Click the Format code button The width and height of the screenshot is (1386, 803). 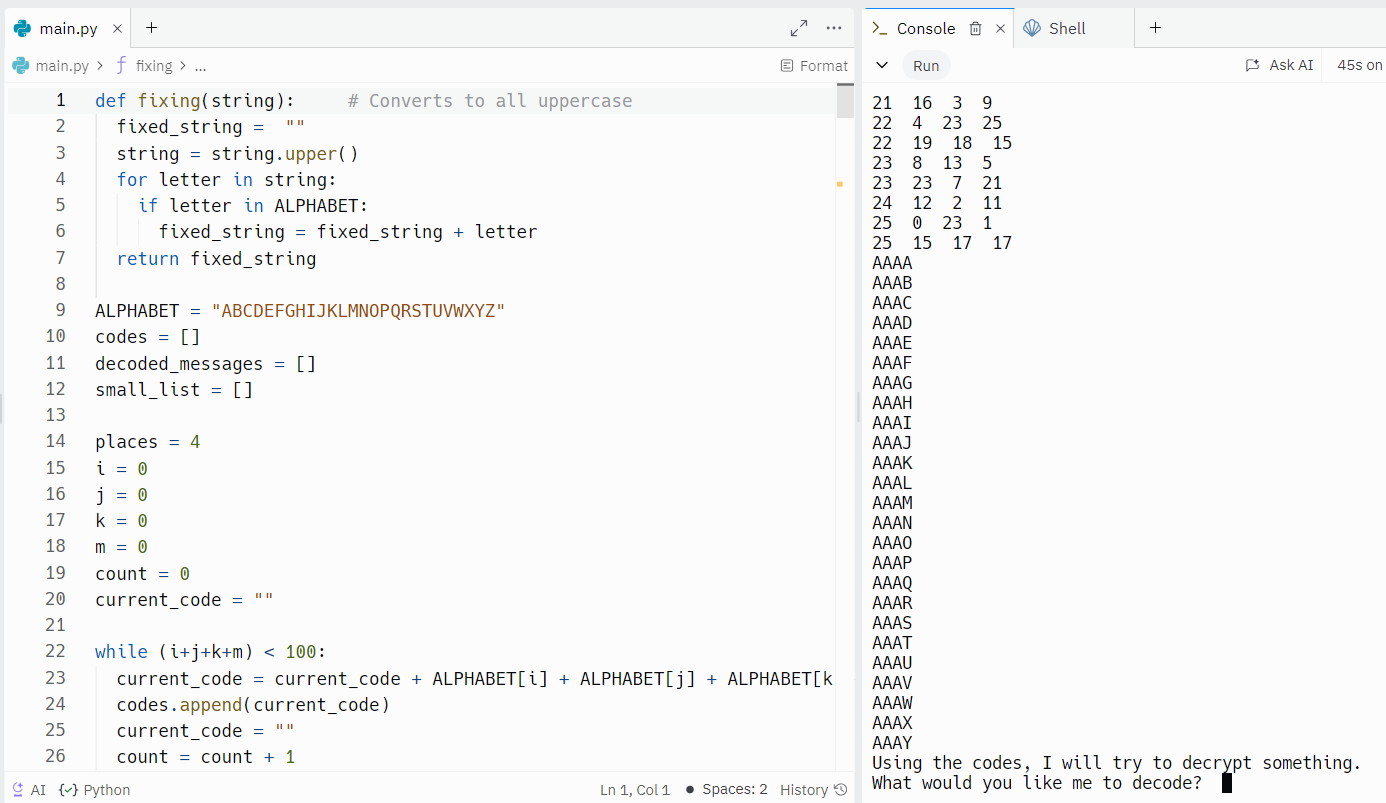(814, 65)
